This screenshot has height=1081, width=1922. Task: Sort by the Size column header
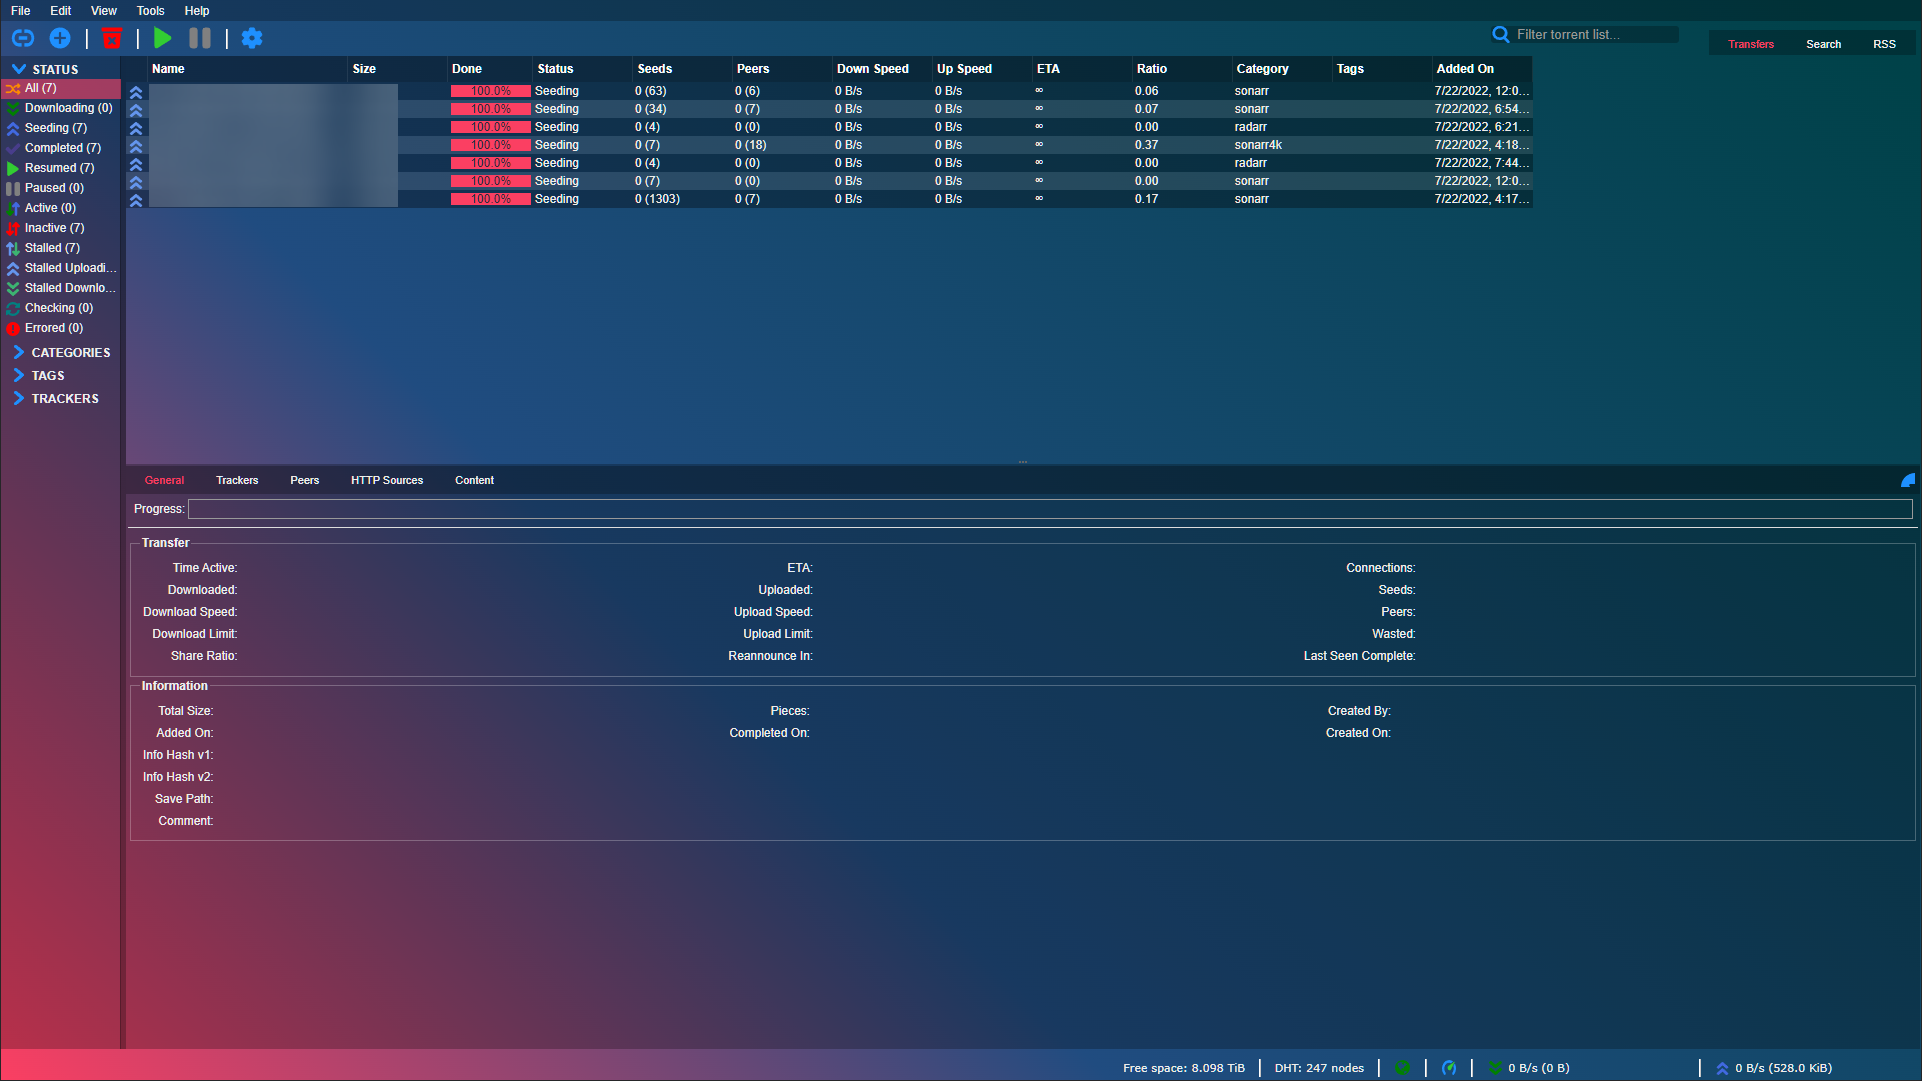(397, 69)
